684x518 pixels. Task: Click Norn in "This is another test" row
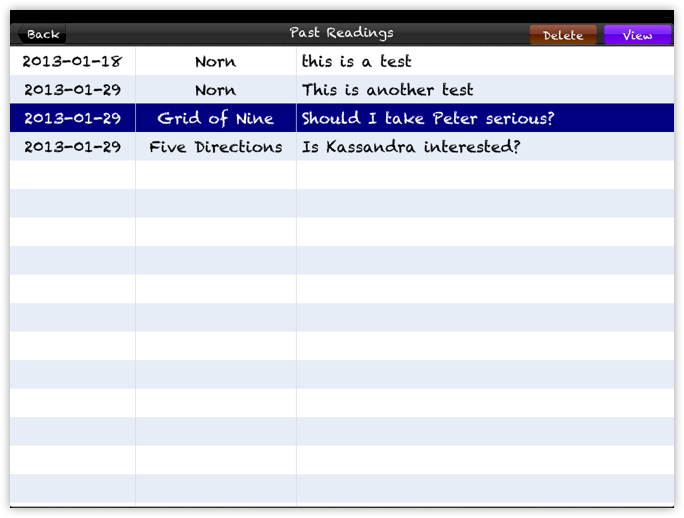click(x=215, y=90)
